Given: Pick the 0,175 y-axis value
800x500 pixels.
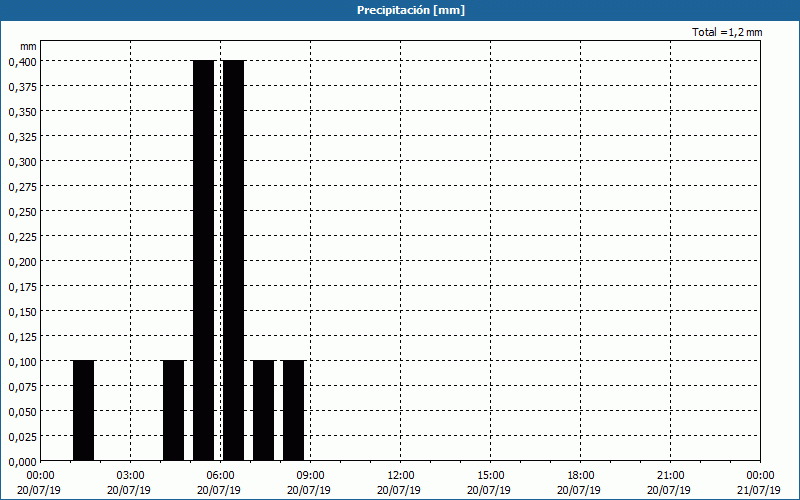Looking at the screenshot, I should click(22, 286).
